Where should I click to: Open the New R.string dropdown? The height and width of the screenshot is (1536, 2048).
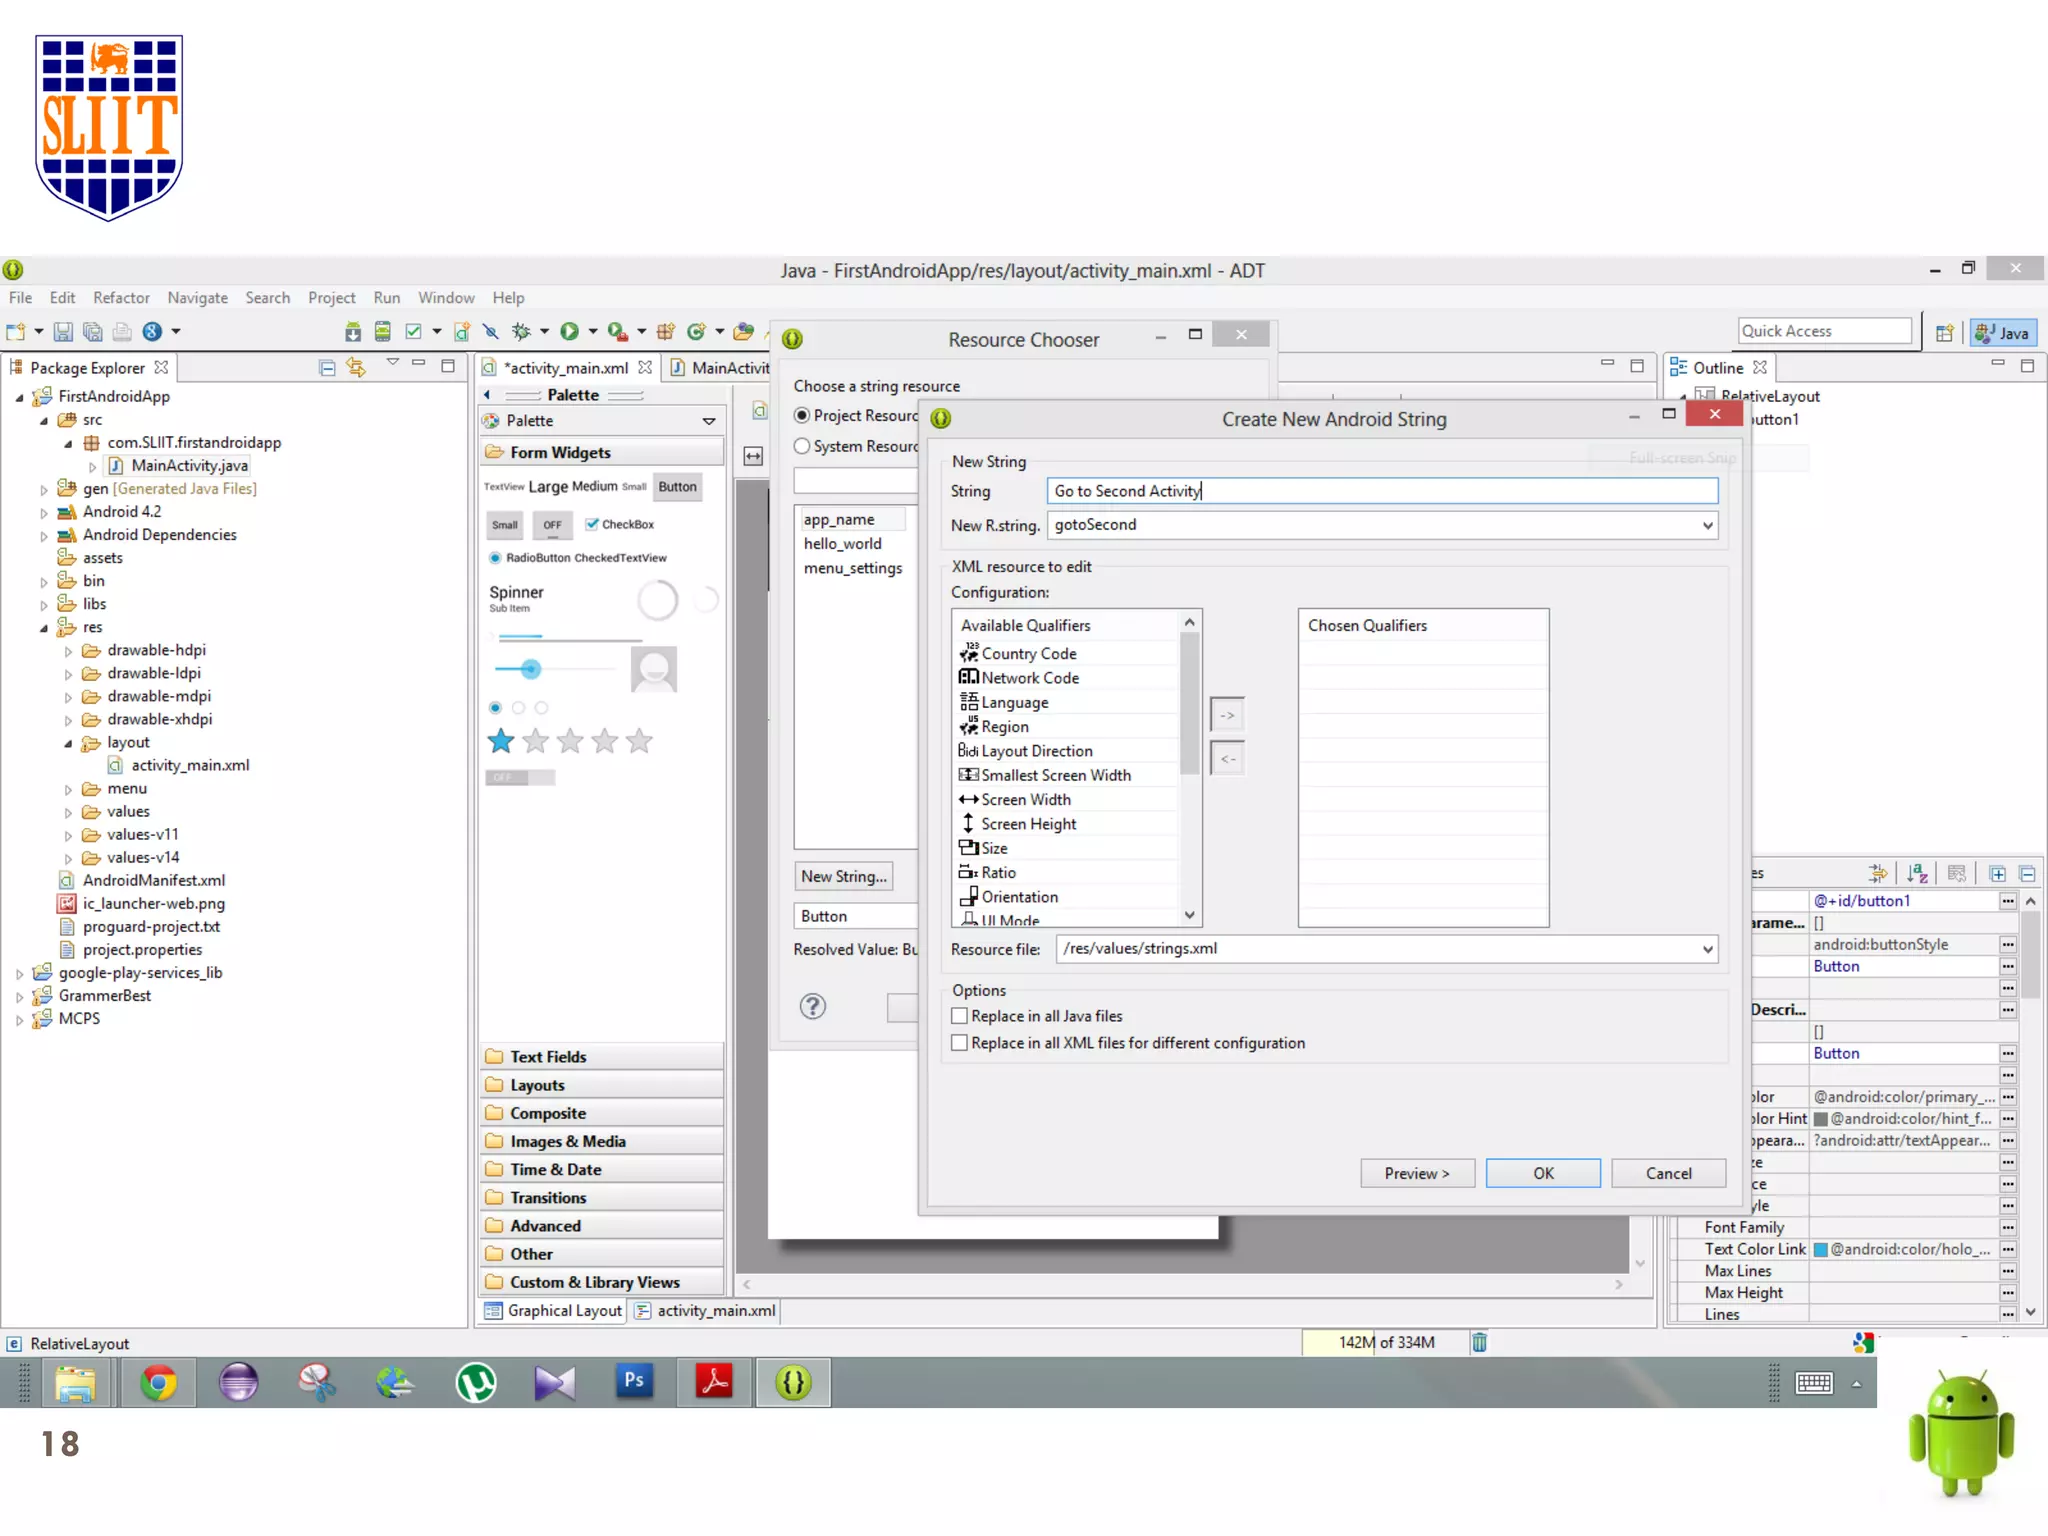click(1707, 525)
